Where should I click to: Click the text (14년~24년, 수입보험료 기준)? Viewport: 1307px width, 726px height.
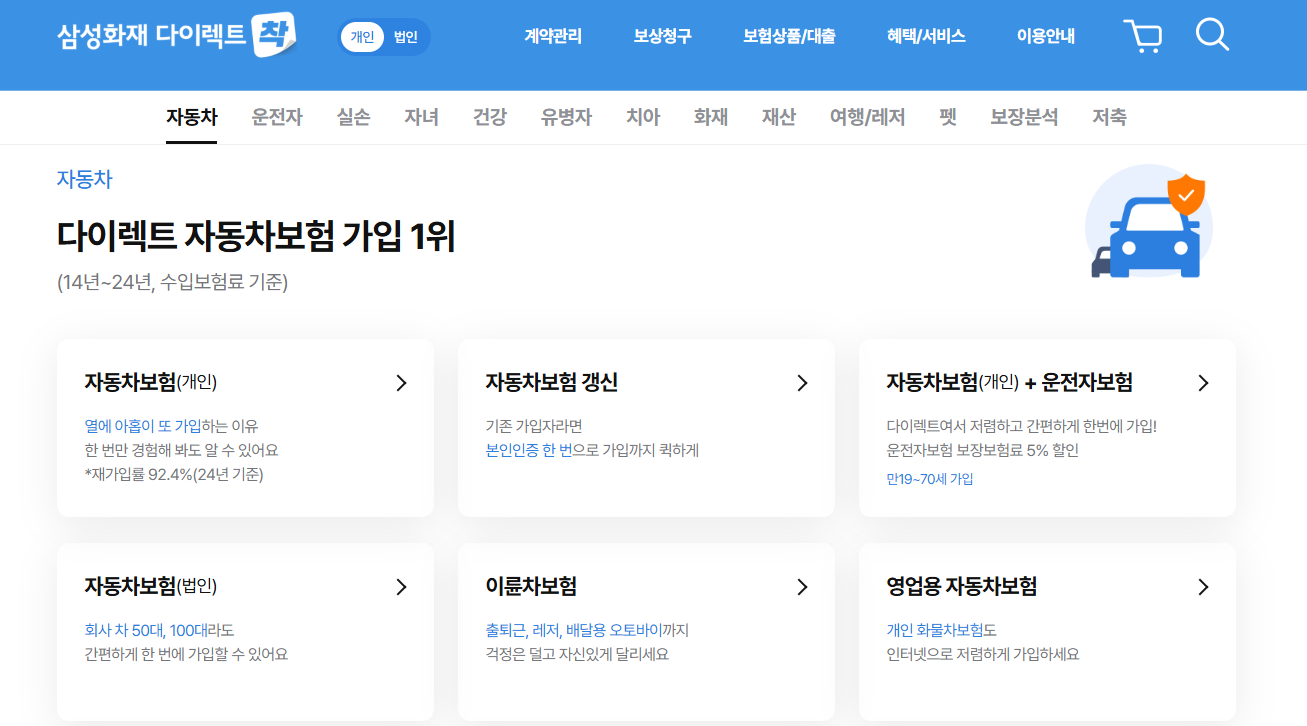pos(173,283)
